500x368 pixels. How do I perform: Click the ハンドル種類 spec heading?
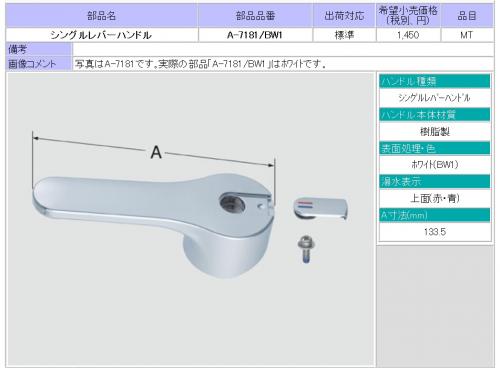click(x=435, y=81)
